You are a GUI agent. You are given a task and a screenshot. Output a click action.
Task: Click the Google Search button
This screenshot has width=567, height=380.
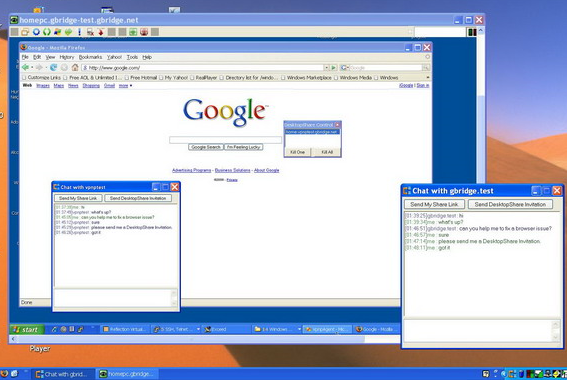tap(206, 147)
